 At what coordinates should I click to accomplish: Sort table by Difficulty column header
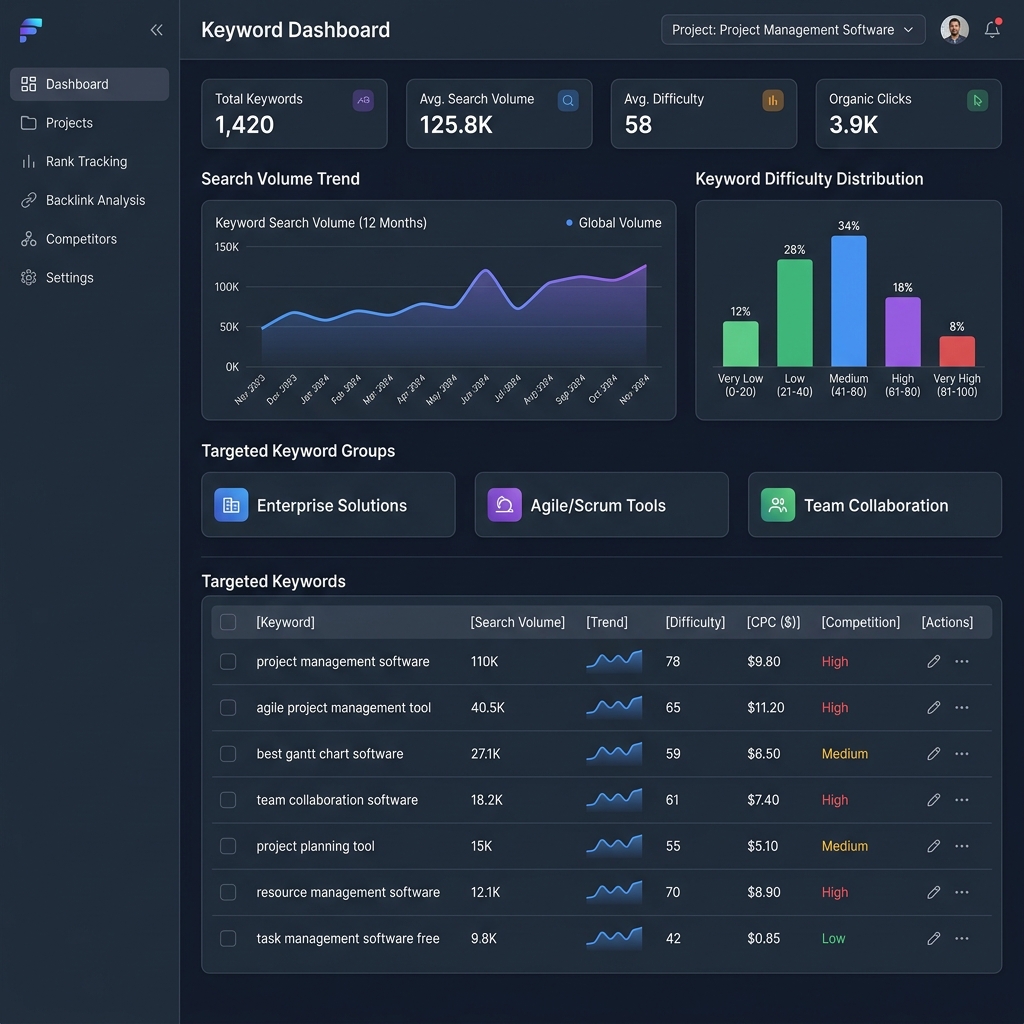point(695,622)
